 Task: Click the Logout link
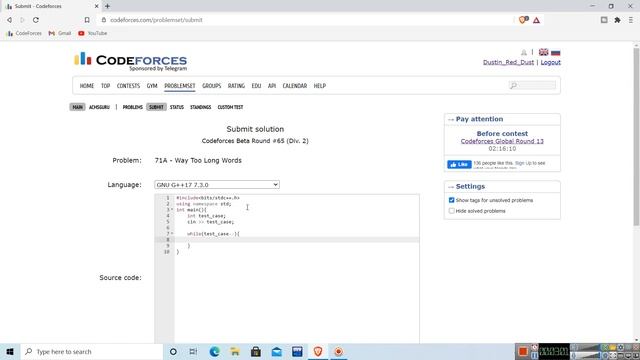click(551, 62)
